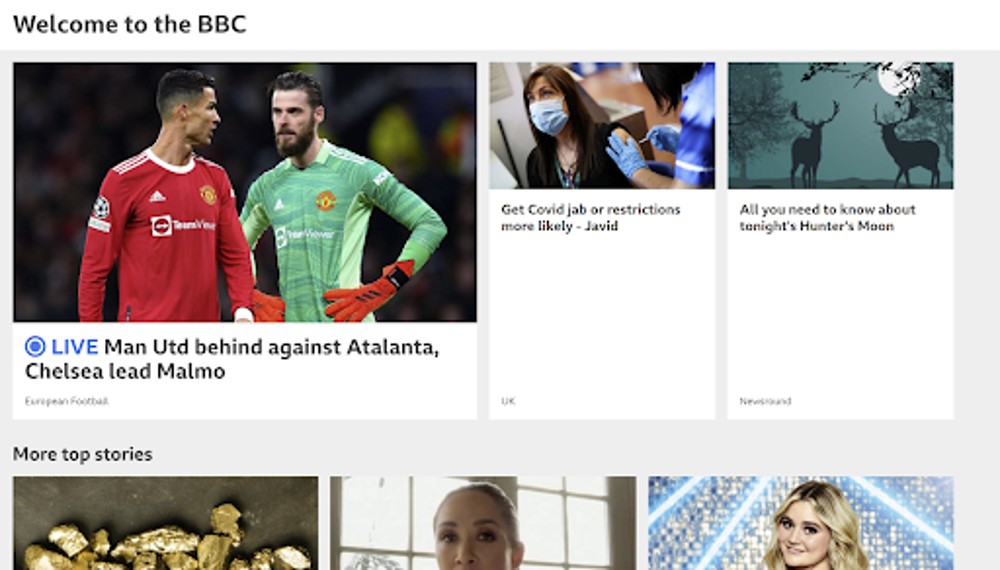Click the UK section tag
This screenshot has width=1000, height=570.
[508, 401]
